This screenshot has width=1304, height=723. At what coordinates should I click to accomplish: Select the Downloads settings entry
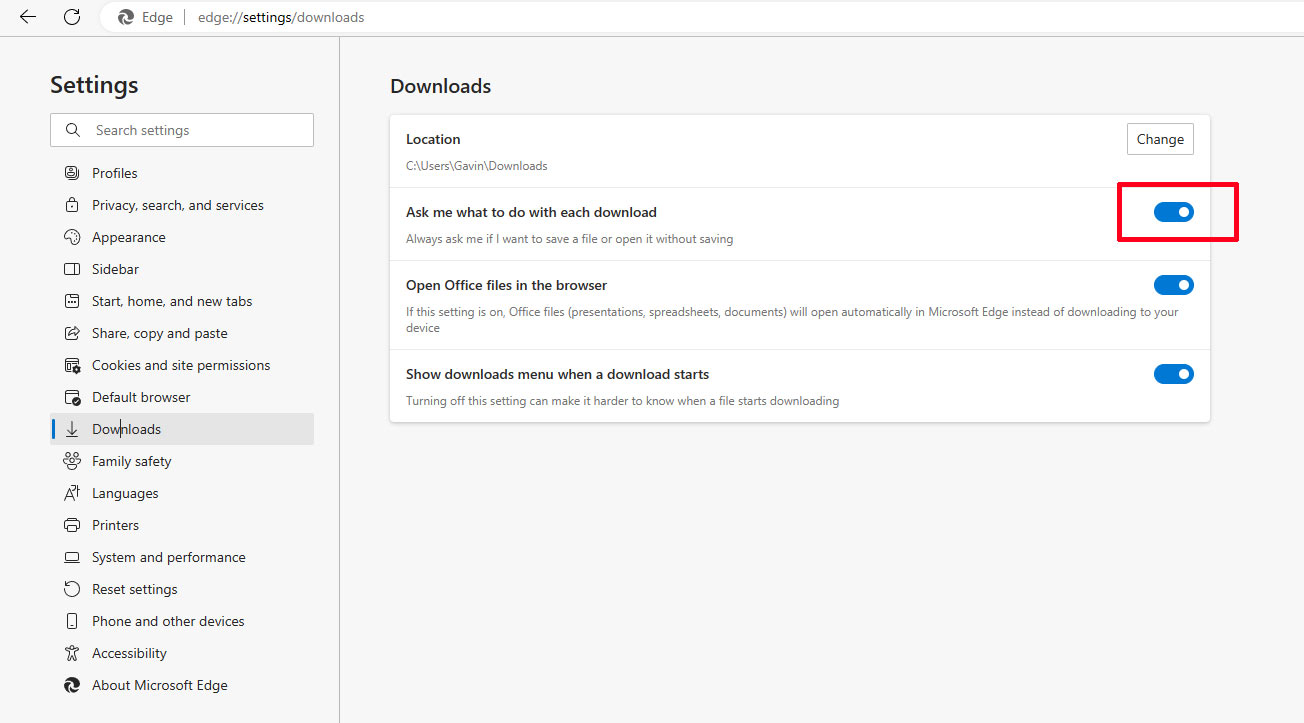[182, 429]
